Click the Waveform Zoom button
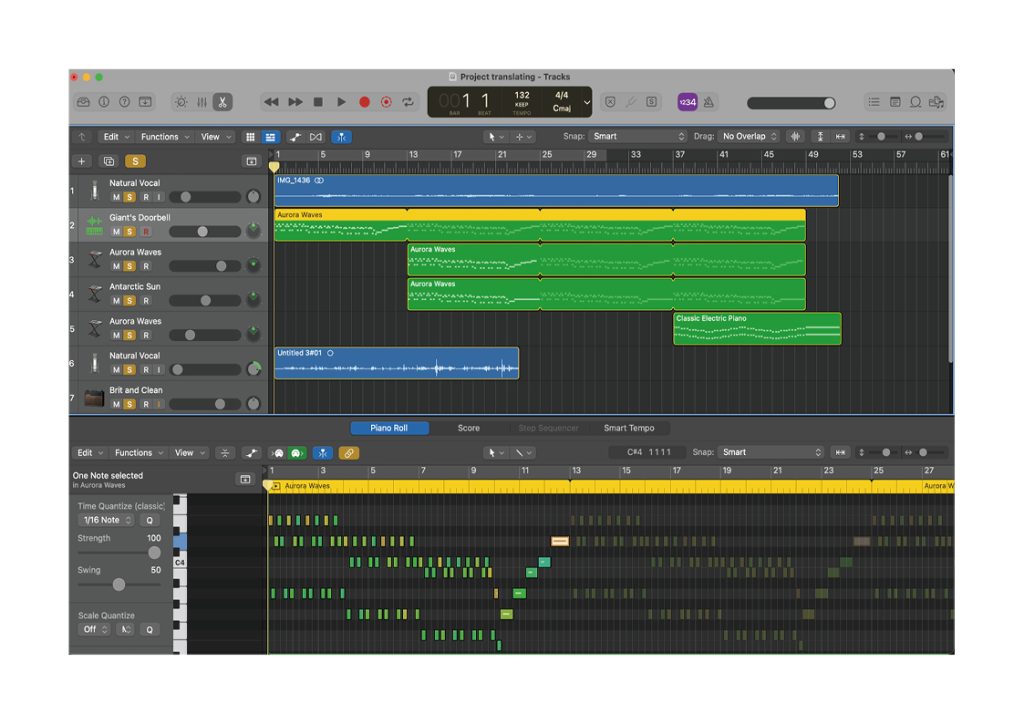1024x724 pixels. (795, 136)
